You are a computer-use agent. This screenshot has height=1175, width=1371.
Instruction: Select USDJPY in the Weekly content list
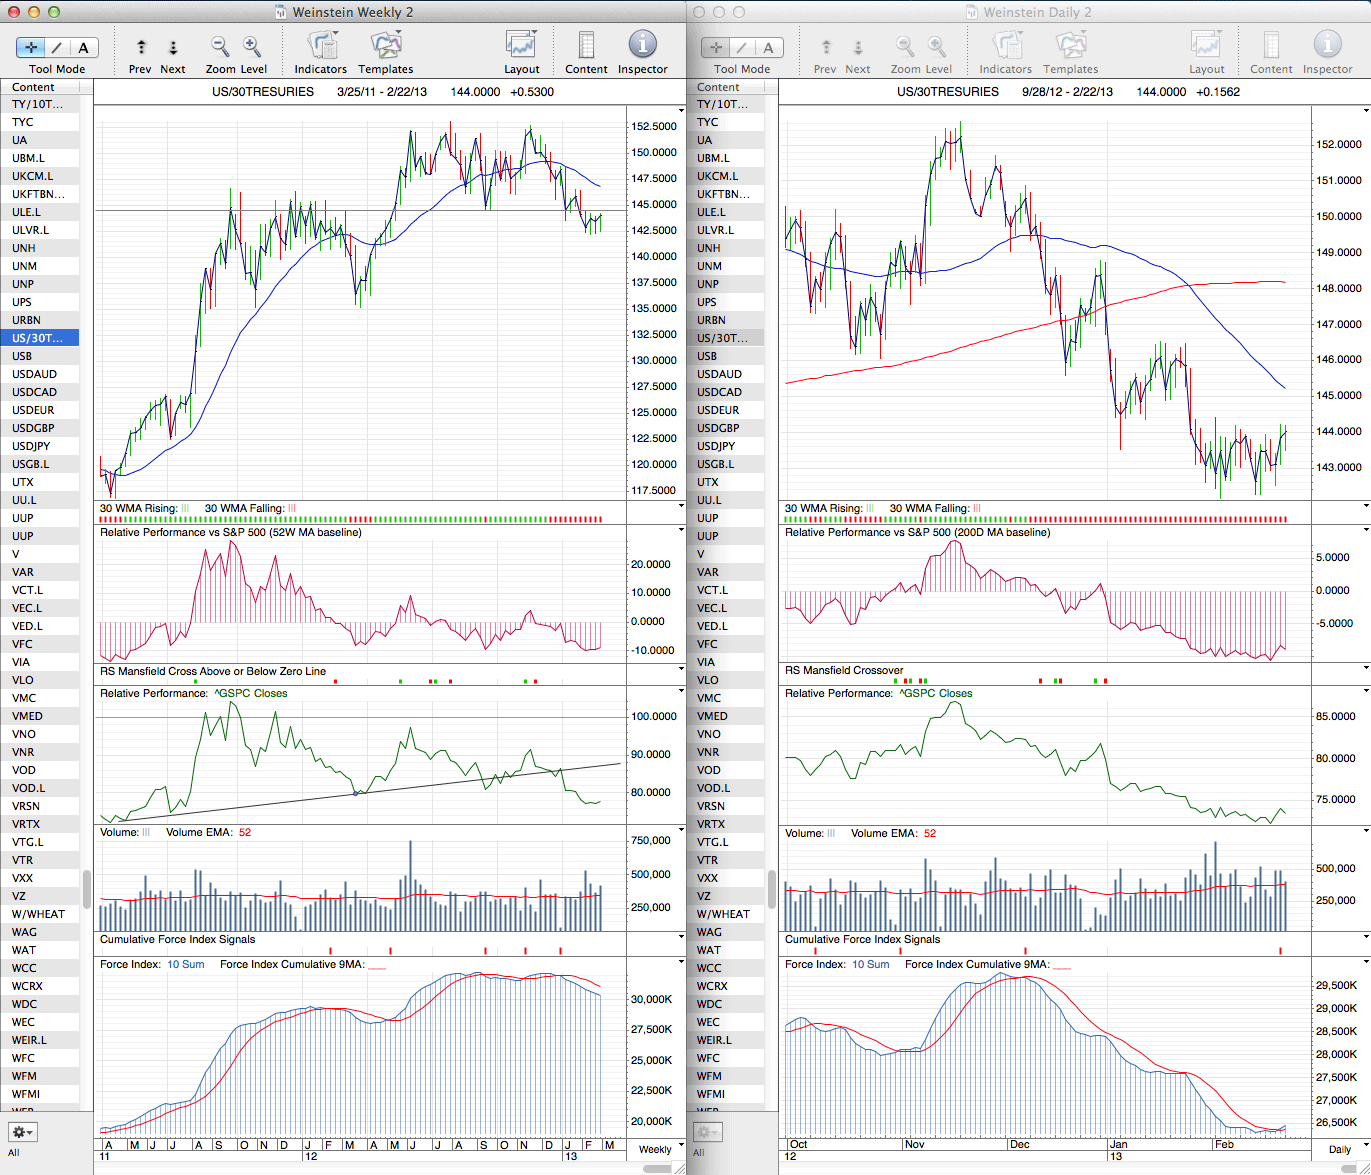pyautogui.click(x=31, y=446)
